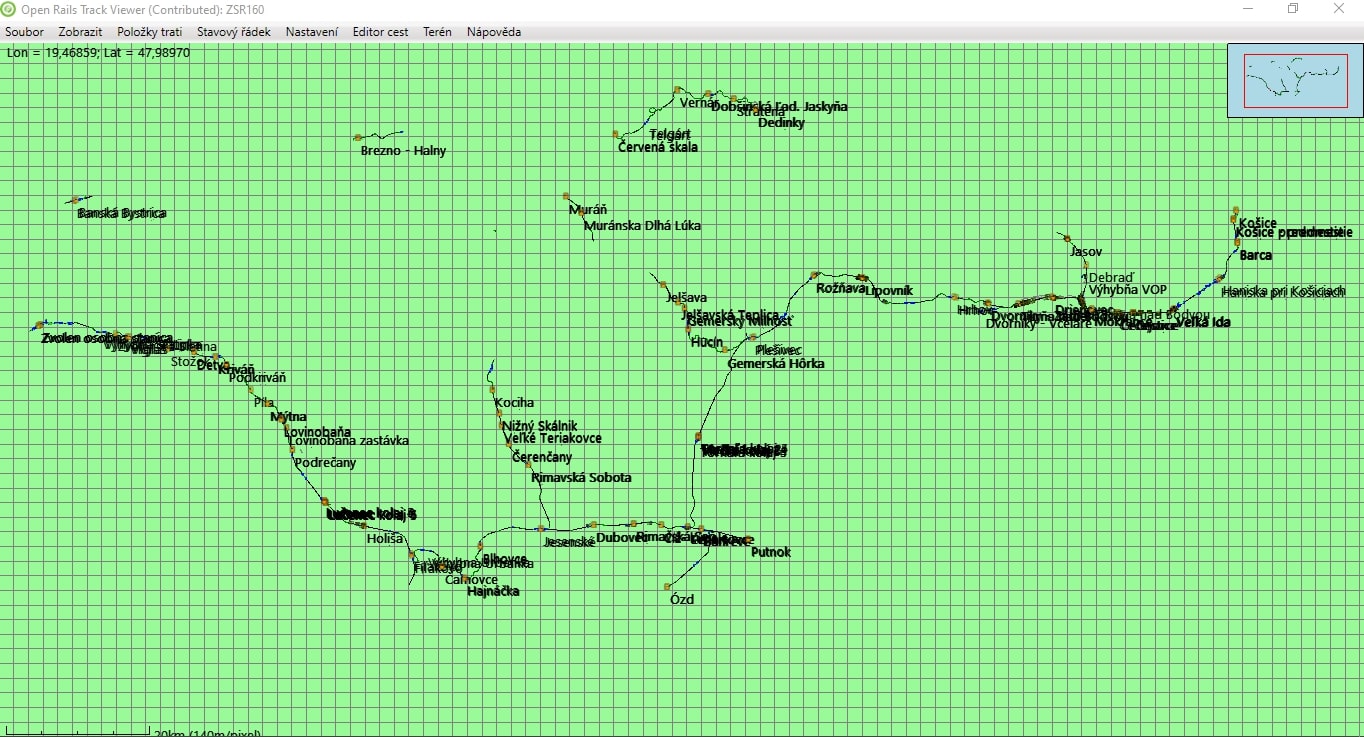Click the overview minimap thumbnail
The width and height of the screenshot is (1364, 737).
point(1295,81)
